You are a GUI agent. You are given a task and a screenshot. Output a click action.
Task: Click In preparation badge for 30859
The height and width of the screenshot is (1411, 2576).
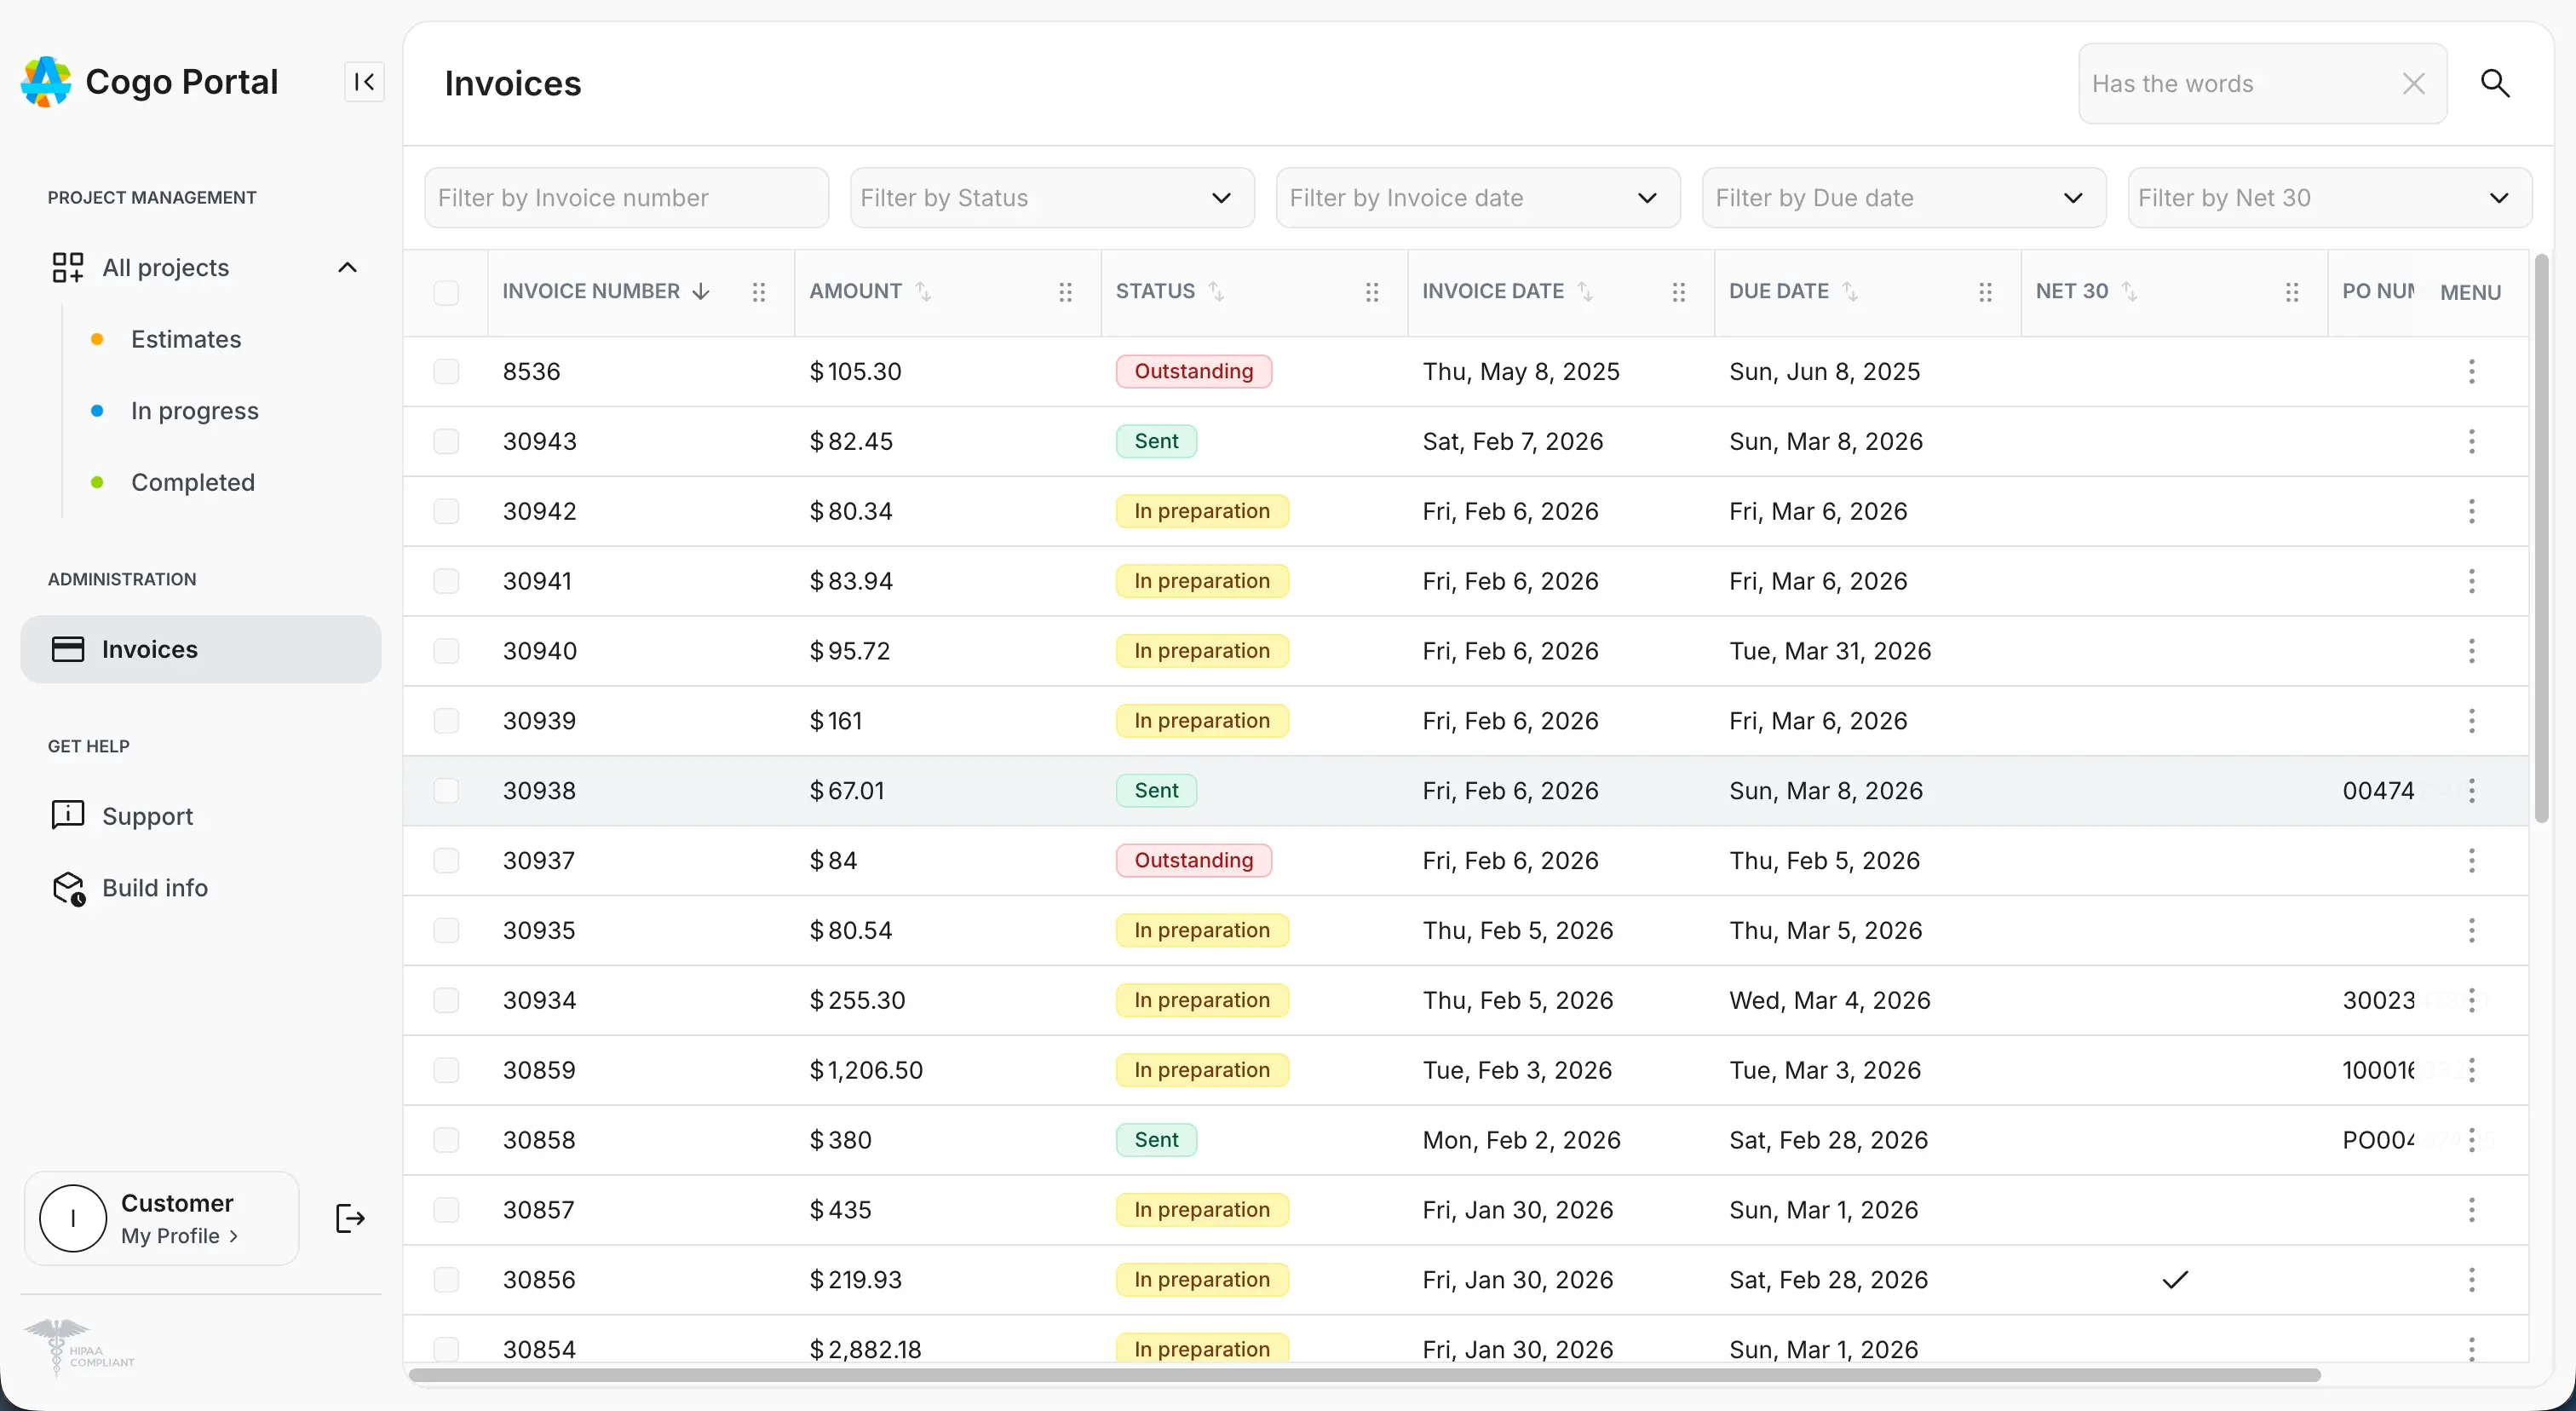[1202, 1070]
